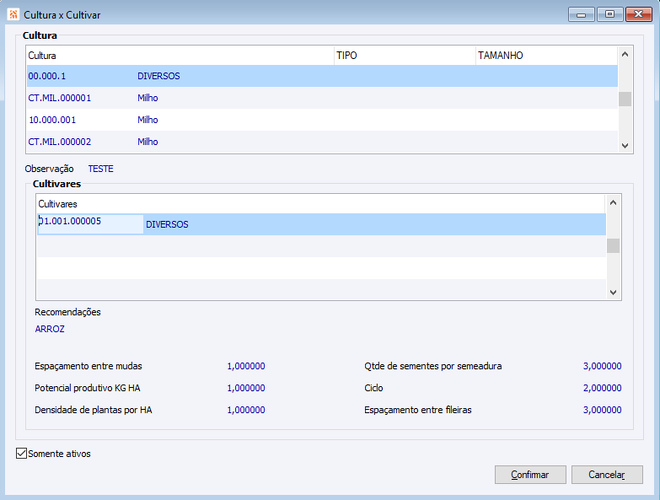660x500 pixels.
Task: Select the 10.000.001 culture row
Action: pos(322,120)
